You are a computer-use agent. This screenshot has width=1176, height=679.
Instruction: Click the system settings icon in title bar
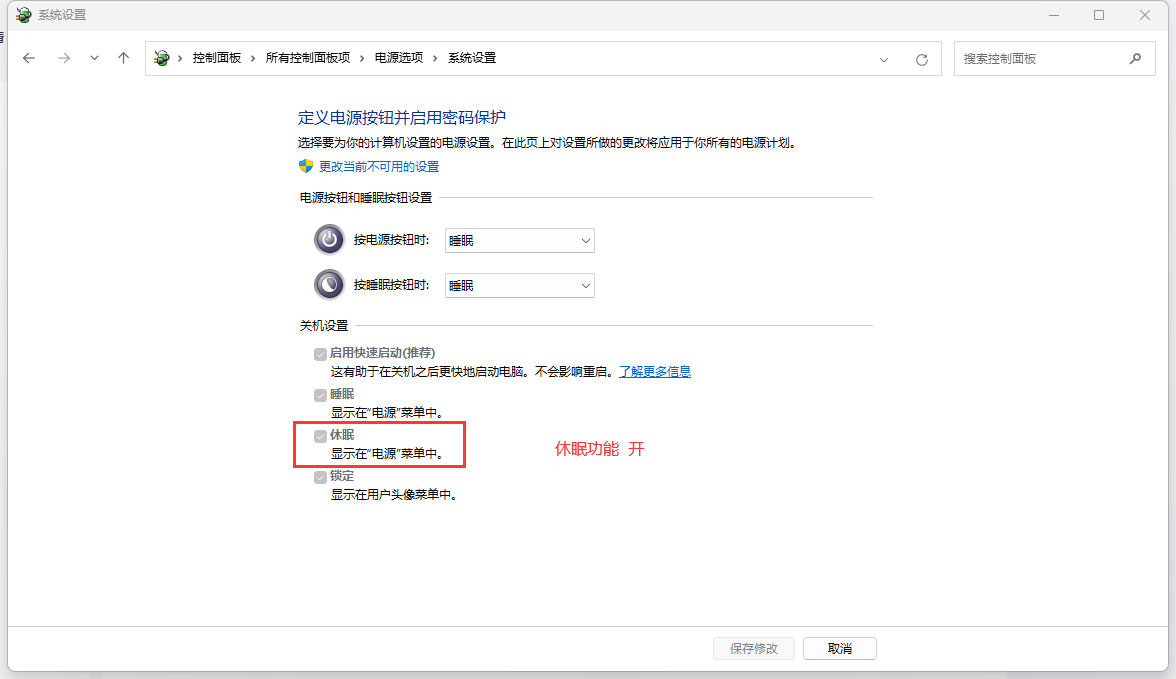click(24, 15)
